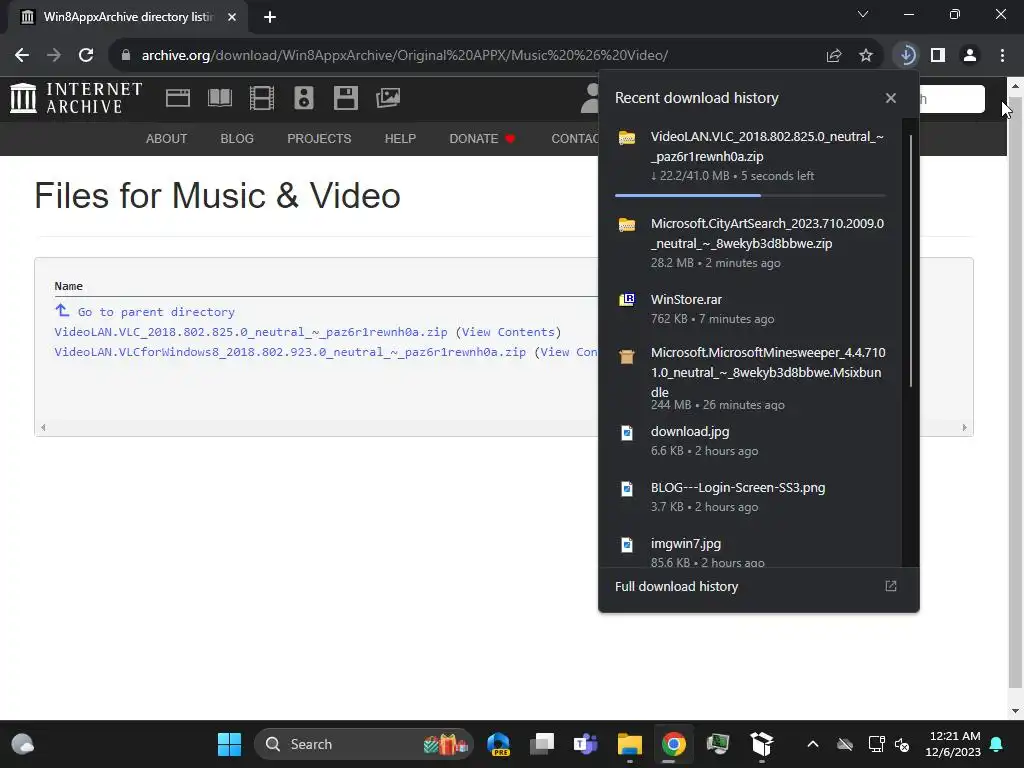Click the file list horizontal scroll right arrow
This screenshot has width=1024, height=768.
coord(965,427)
